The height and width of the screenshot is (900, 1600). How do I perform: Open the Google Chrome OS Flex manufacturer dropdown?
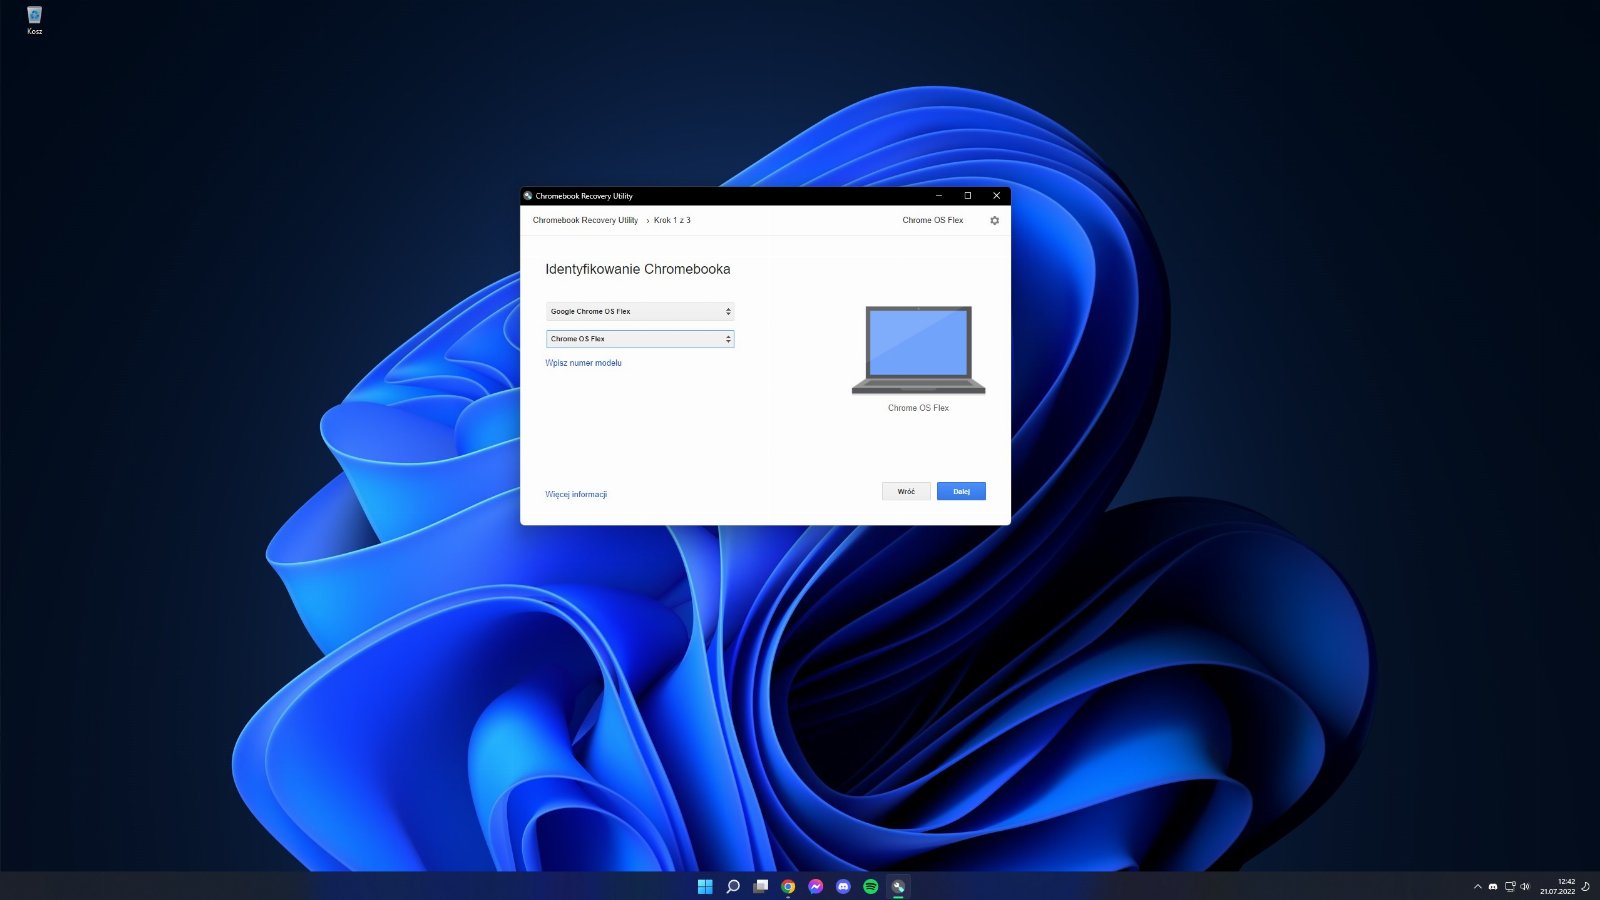click(640, 311)
